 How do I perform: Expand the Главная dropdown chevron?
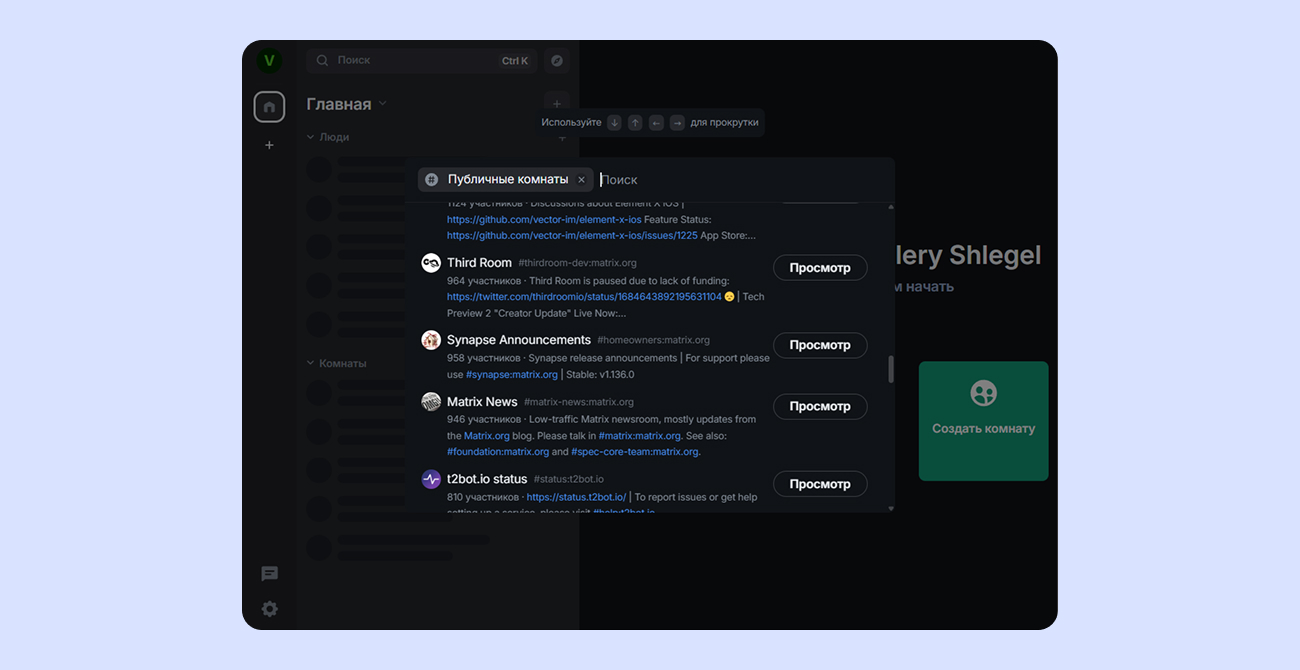click(382, 104)
